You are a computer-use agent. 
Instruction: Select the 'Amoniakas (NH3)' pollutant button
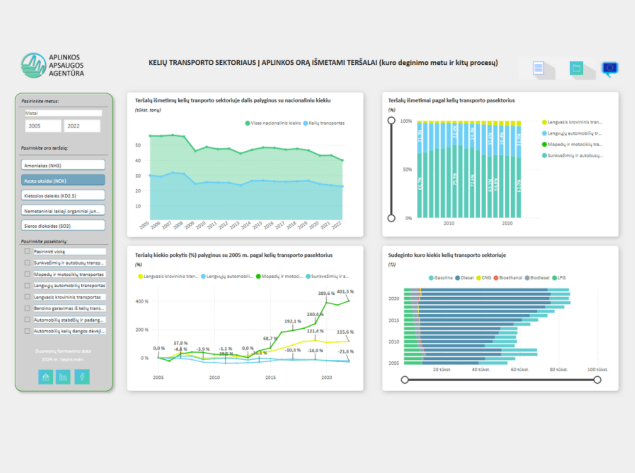click(x=63, y=165)
